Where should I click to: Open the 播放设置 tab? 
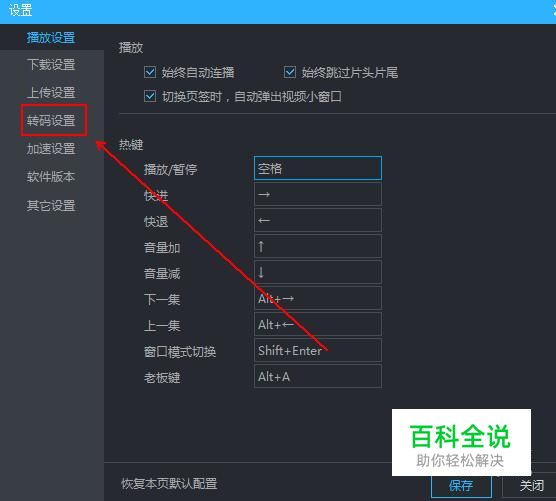coord(51,38)
